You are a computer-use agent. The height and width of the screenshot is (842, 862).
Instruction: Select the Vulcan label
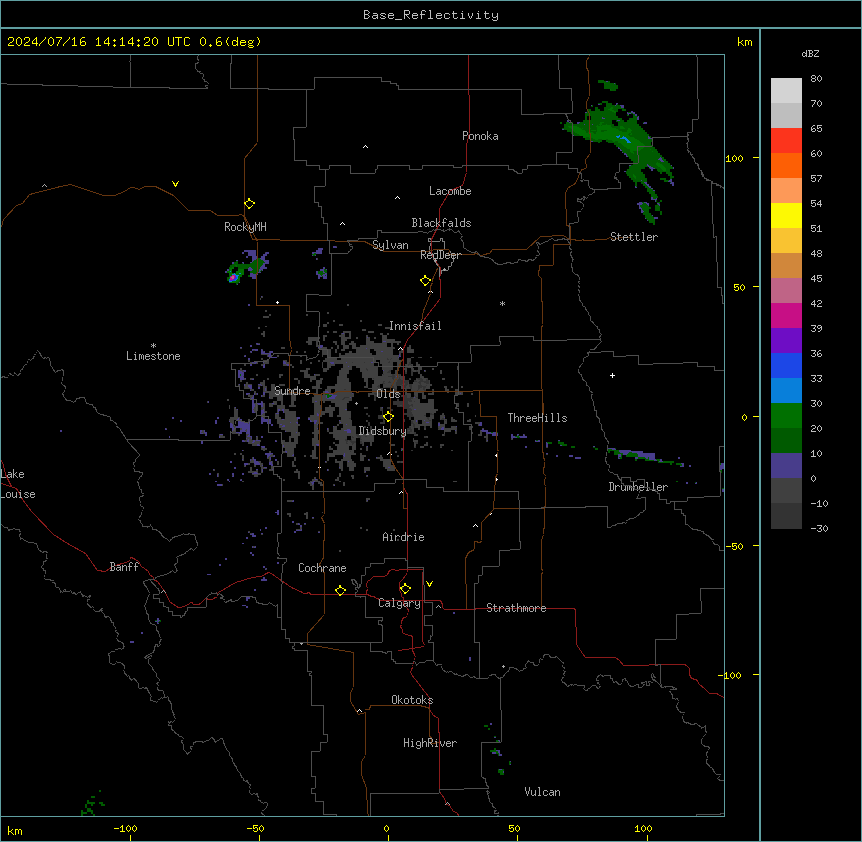click(x=542, y=792)
